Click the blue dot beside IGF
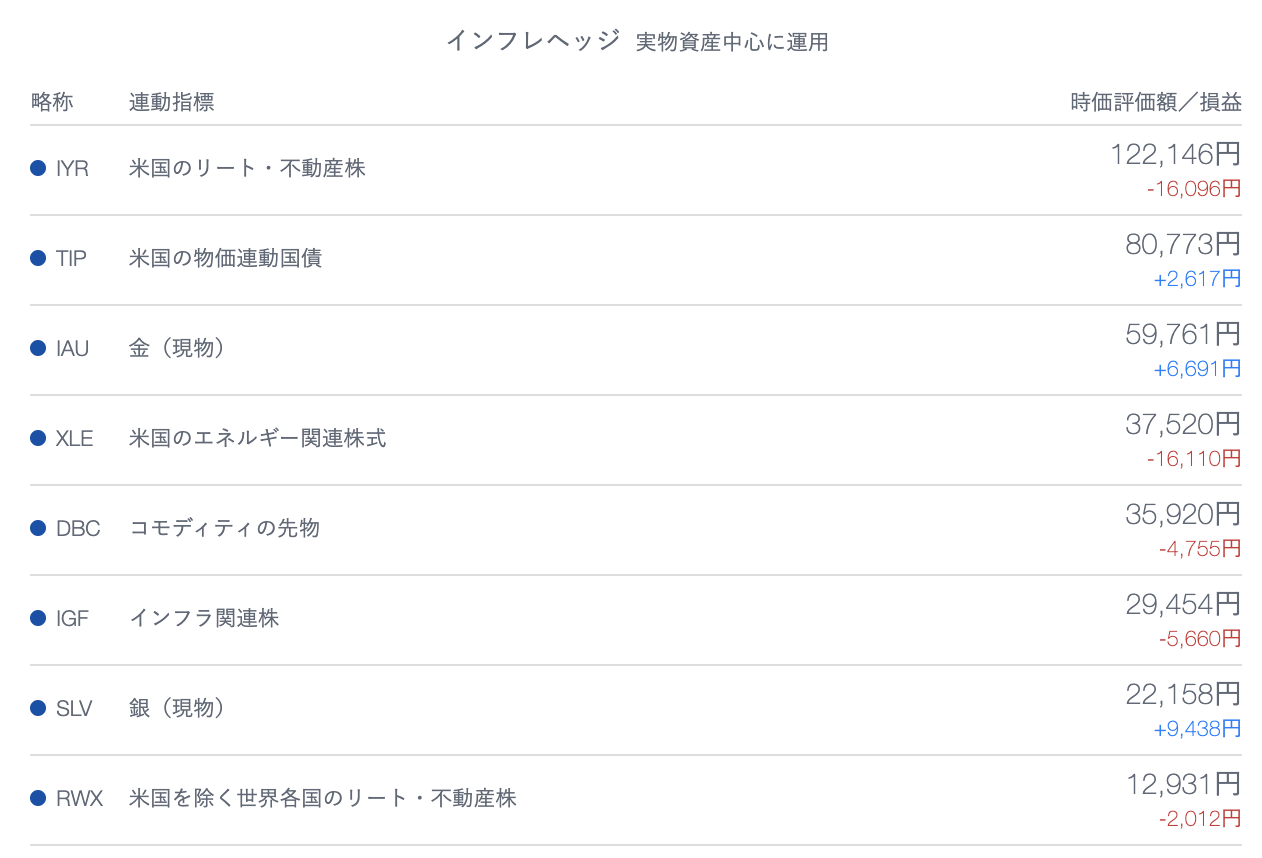 [38, 618]
